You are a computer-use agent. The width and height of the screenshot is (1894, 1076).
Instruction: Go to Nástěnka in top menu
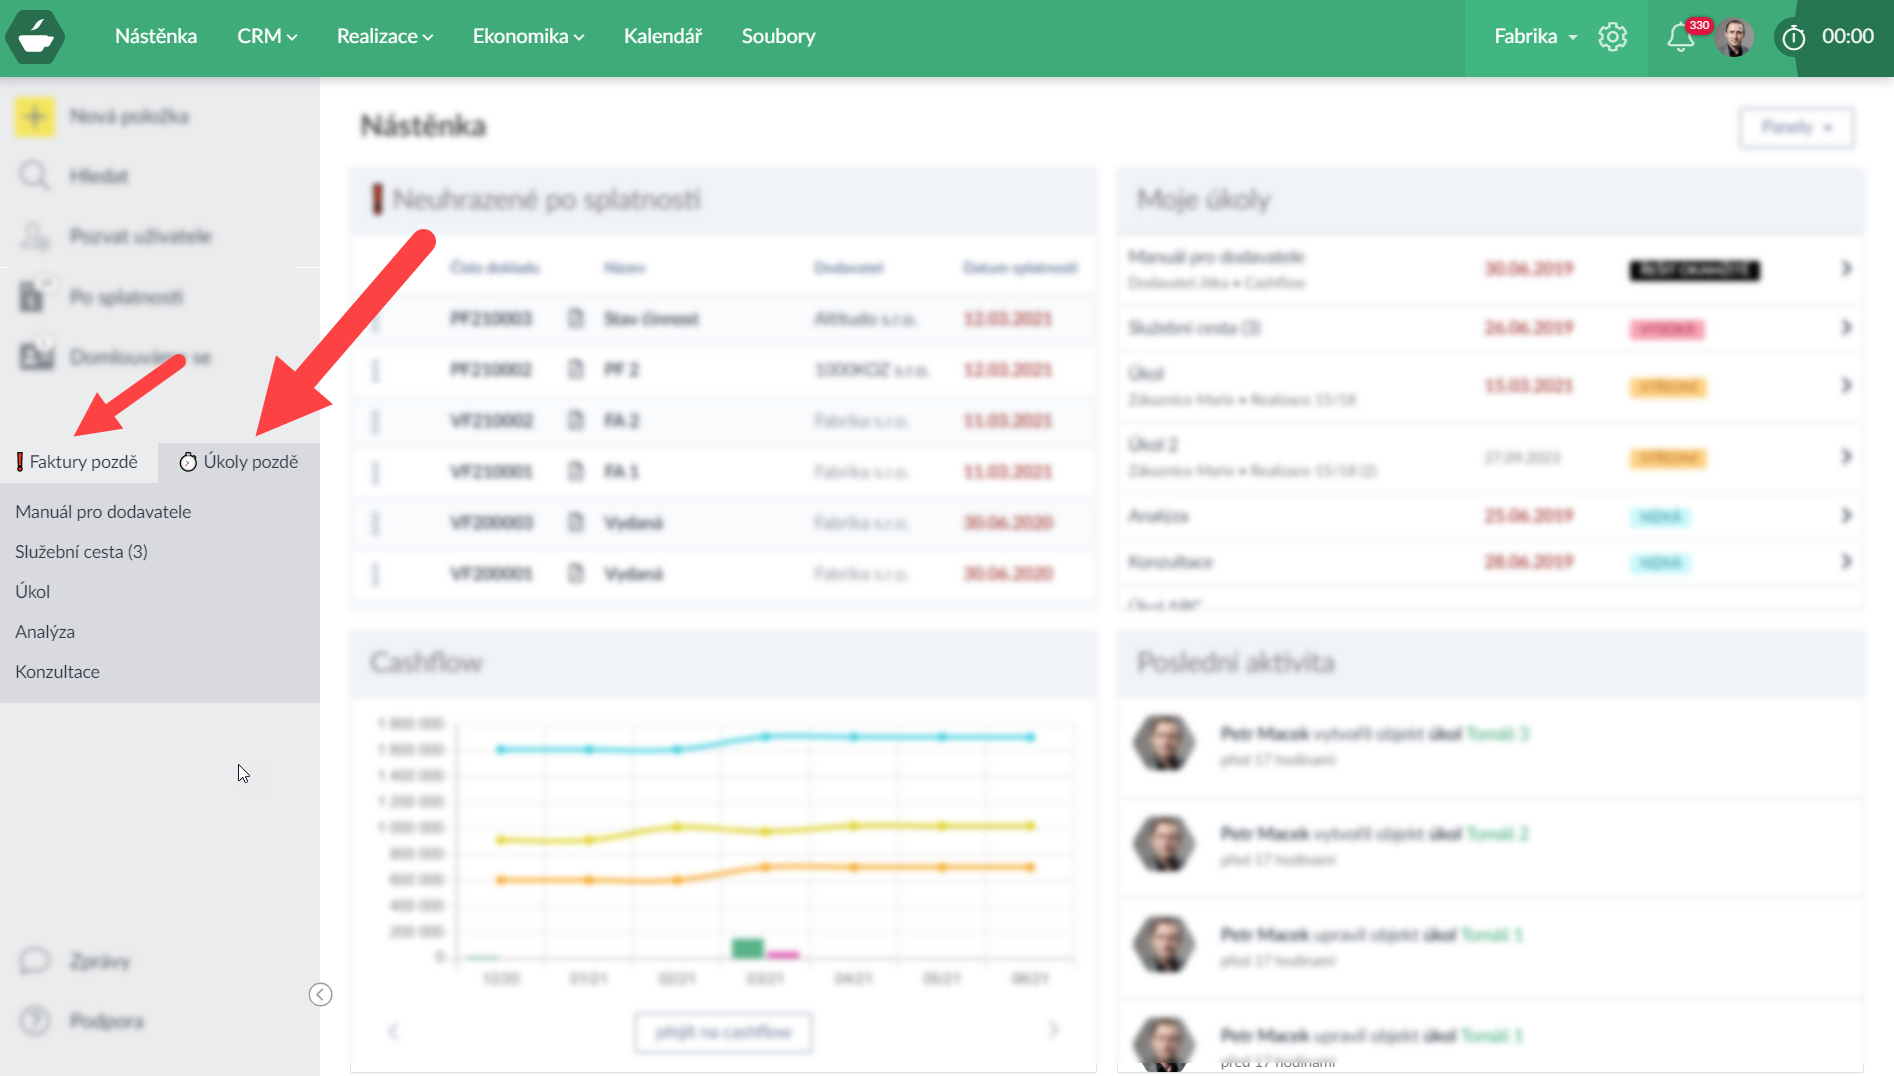pyautogui.click(x=156, y=36)
